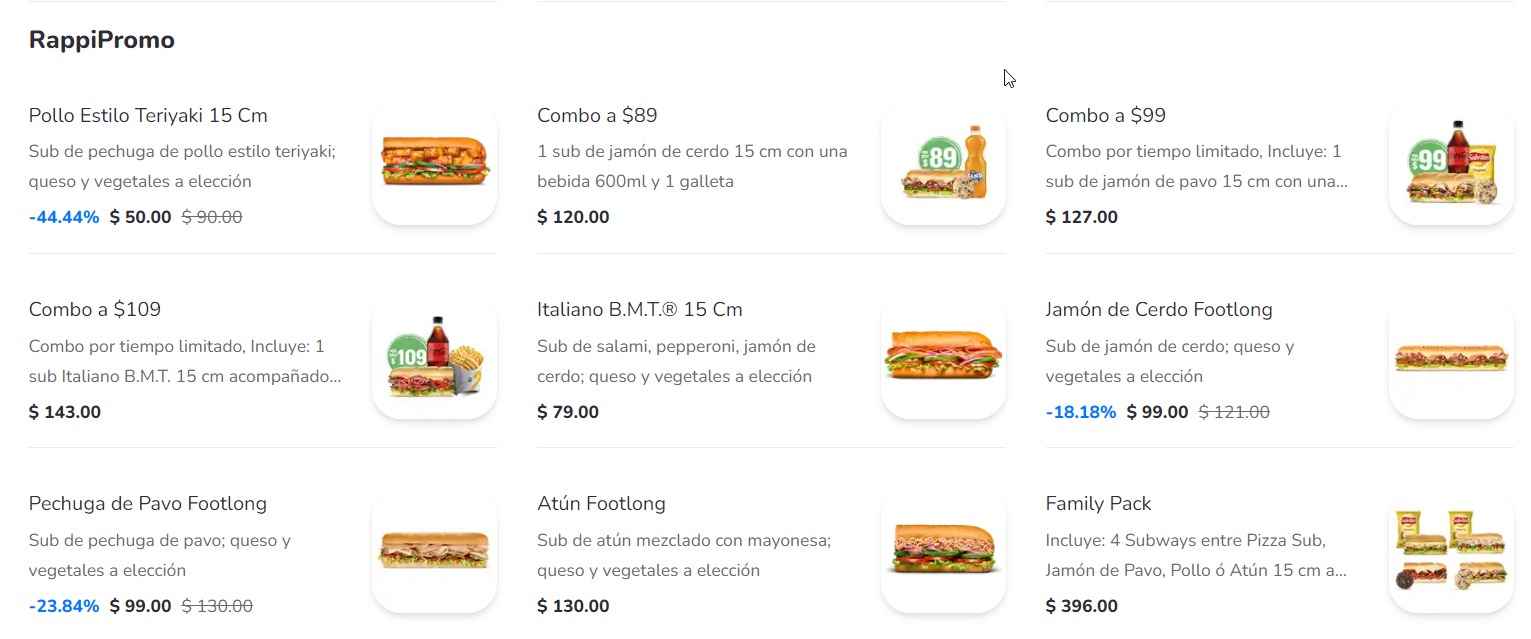The height and width of the screenshot is (639, 1531).
Task: Open the Jamón de Cerdo Footlong item
Action: [1159, 309]
